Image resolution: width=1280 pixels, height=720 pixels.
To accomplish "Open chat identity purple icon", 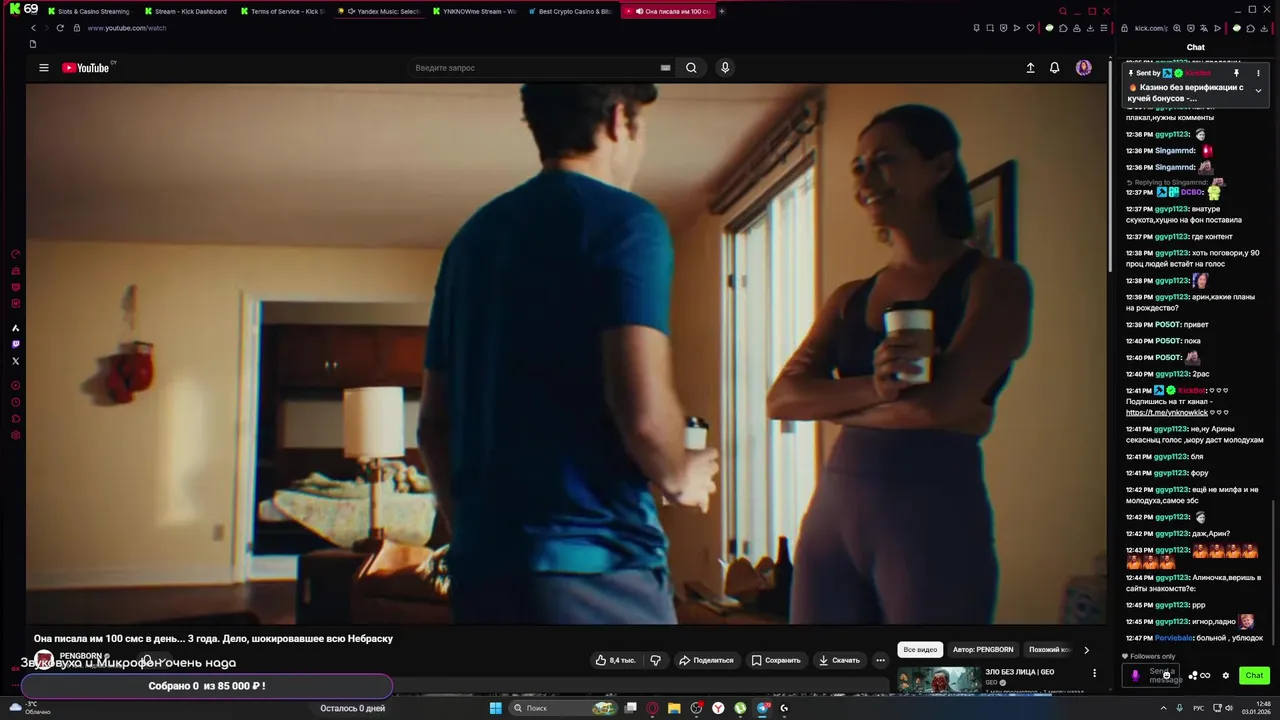I will click(x=1134, y=676).
